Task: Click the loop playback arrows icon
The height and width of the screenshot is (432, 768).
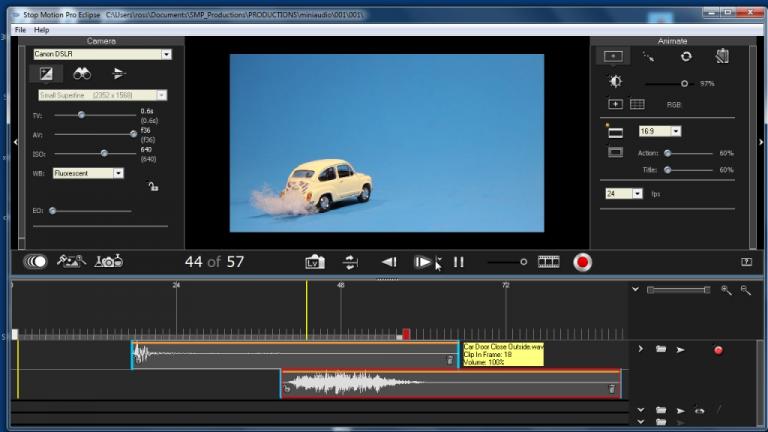Action: coord(350,263)
